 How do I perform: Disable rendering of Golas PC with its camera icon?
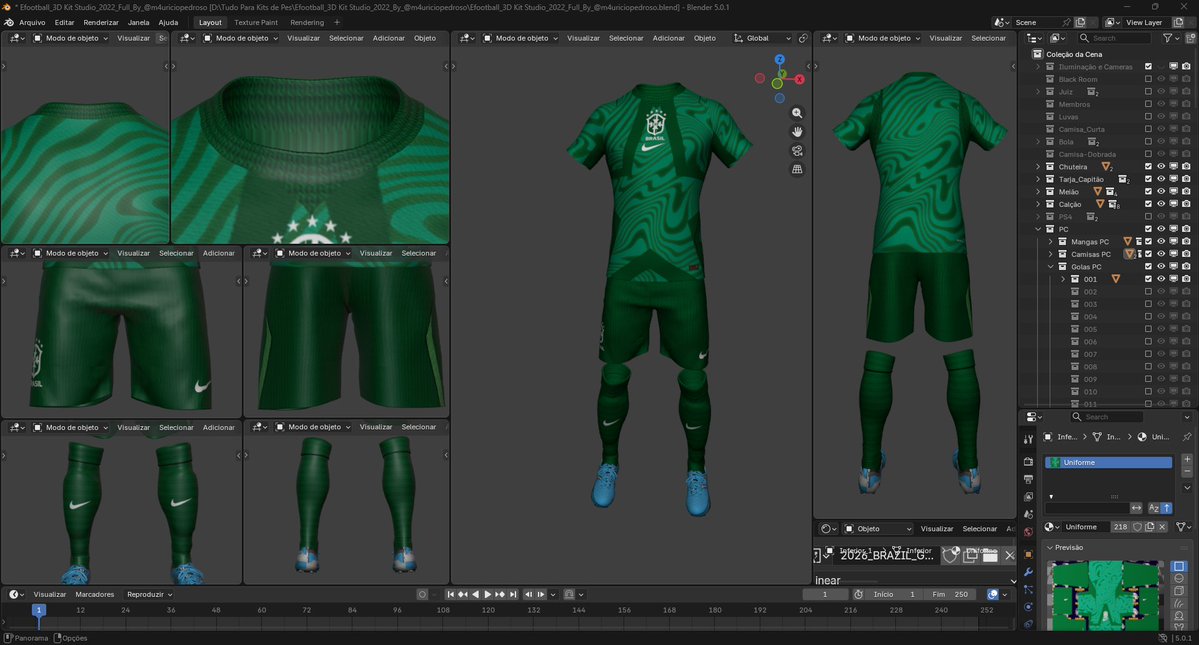pyautogui.click(x=1186, y=267)
